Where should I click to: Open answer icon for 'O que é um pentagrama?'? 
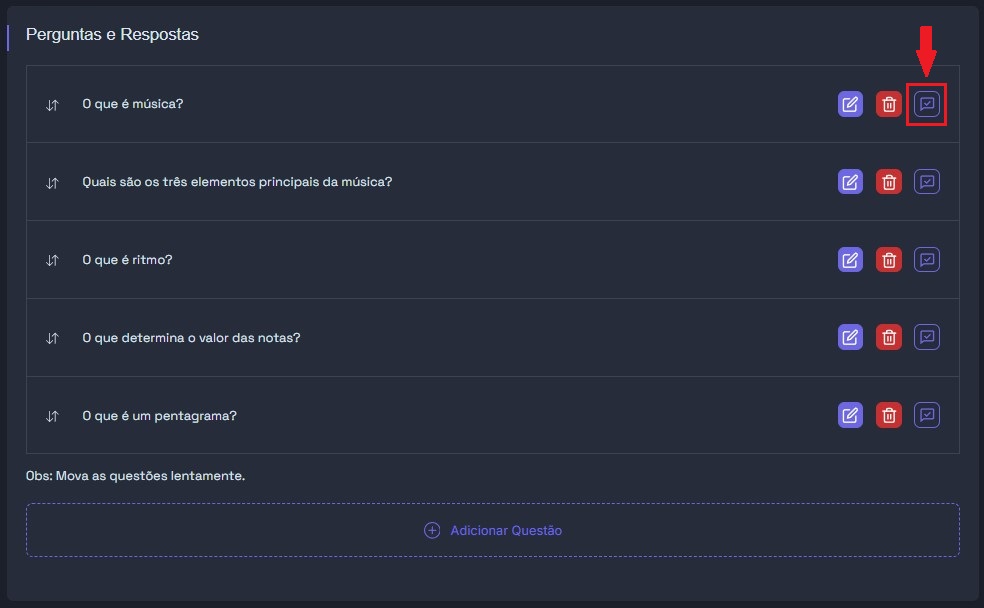927,415
